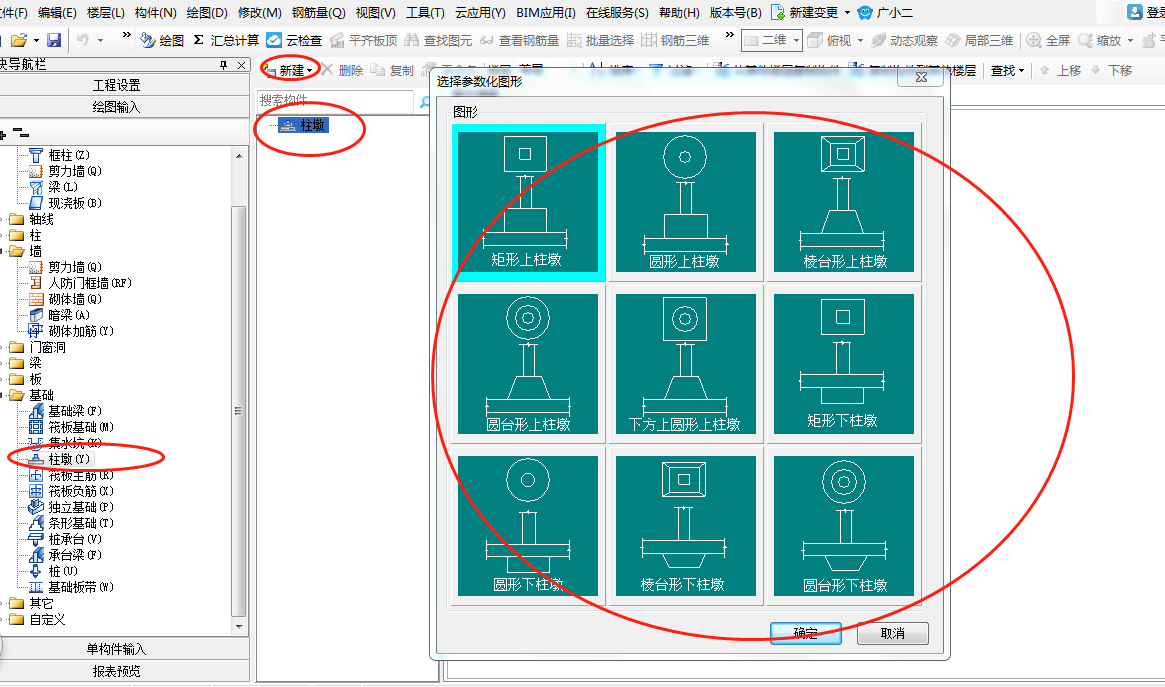Viewport: 1165px width, 687px height.
Task: Open the 楼层(L) menu
Action: 106,13
